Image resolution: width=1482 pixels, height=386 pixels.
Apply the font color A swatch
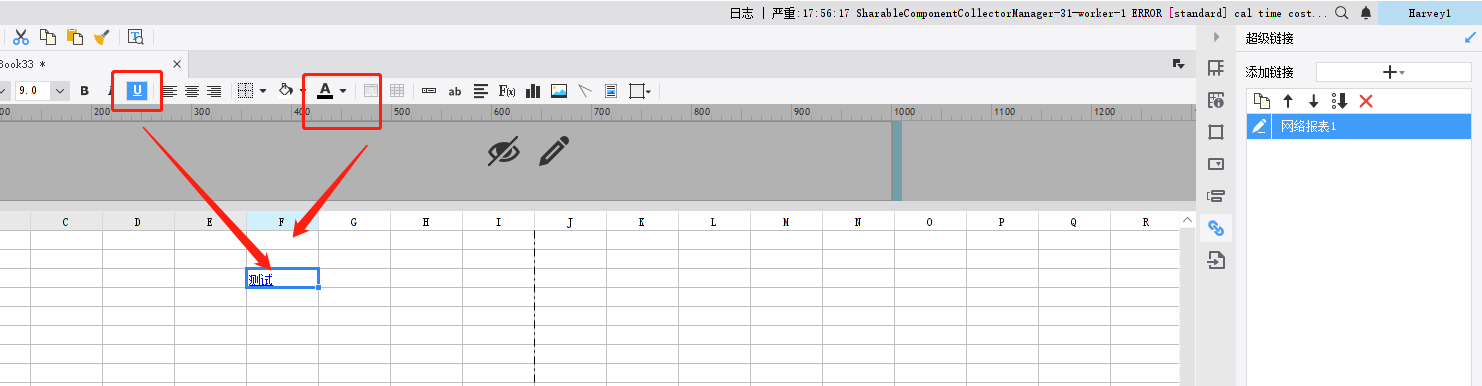[324, 91]
